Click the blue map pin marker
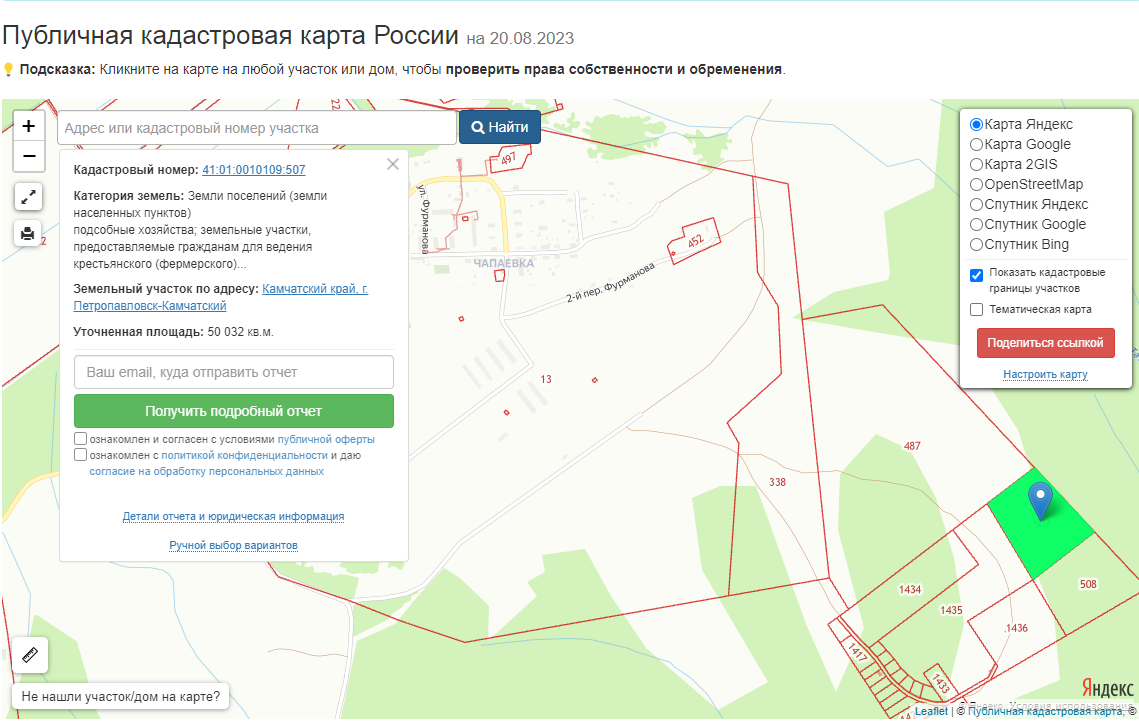The width and height of the screenshot is (1139, 721). [x=1040, y=501]
